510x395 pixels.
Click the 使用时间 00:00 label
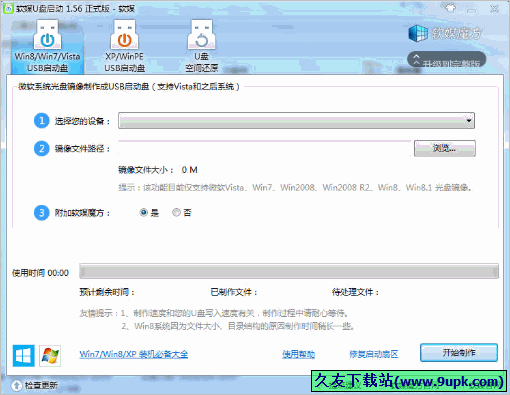click(x=40, y=273)
